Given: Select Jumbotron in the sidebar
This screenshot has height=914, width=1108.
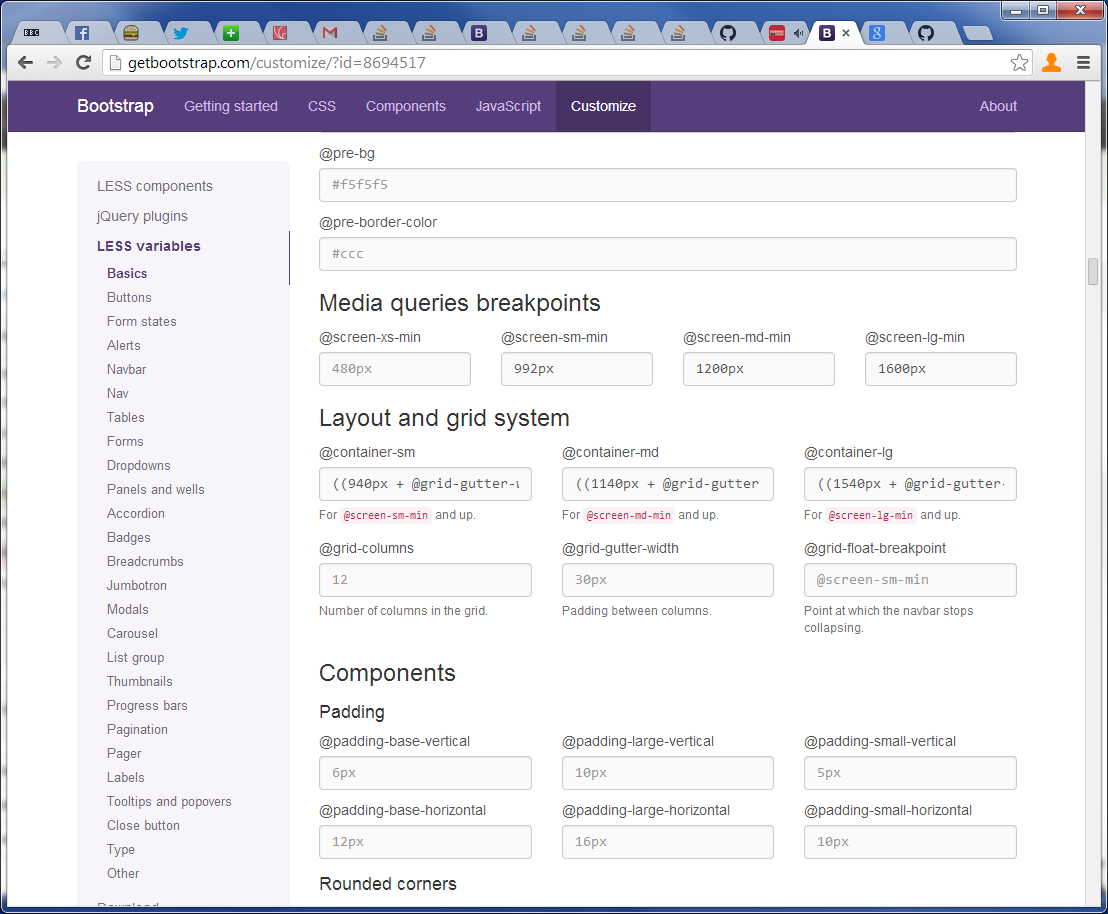Looking at the screenshot, I should click(x=136, y=586).
